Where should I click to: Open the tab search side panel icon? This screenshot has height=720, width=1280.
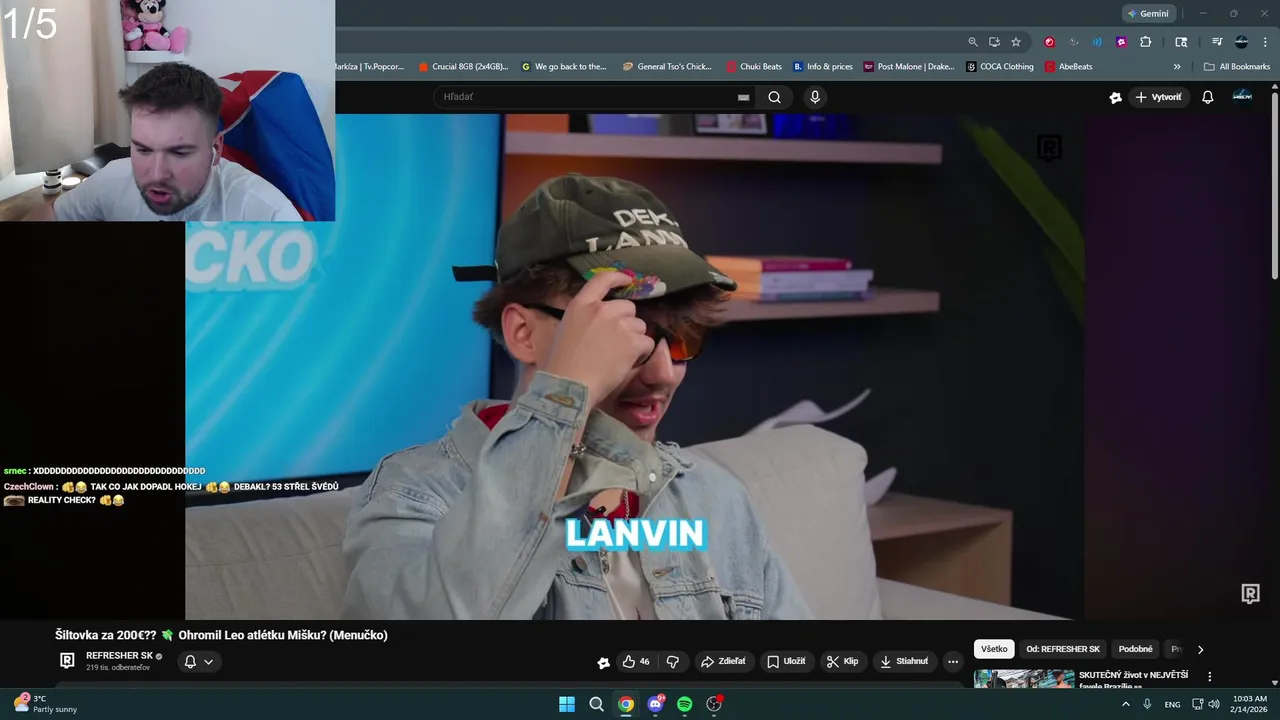[1181, 42]
